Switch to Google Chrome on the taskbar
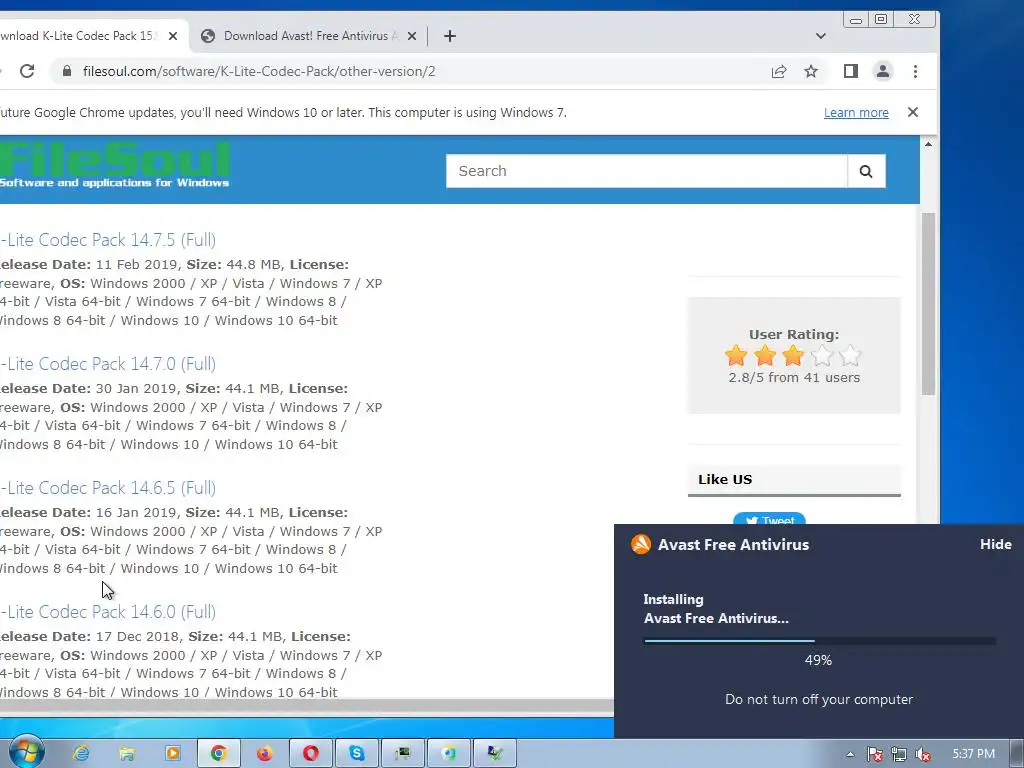Screen dimensions: 1024x768 [x=219, y=754]
